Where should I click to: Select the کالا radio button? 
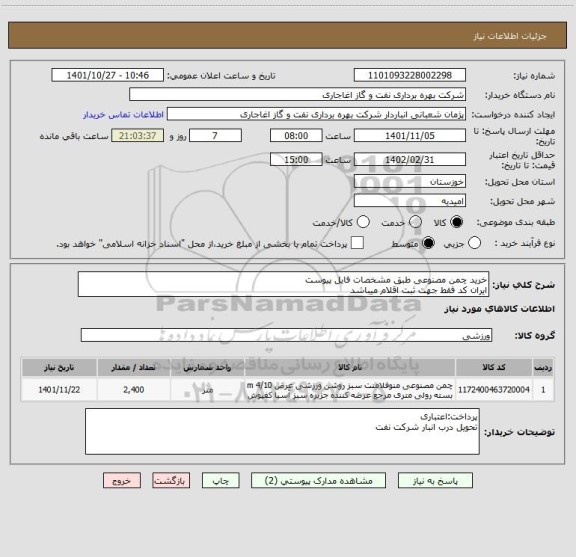tap(457, 222)
